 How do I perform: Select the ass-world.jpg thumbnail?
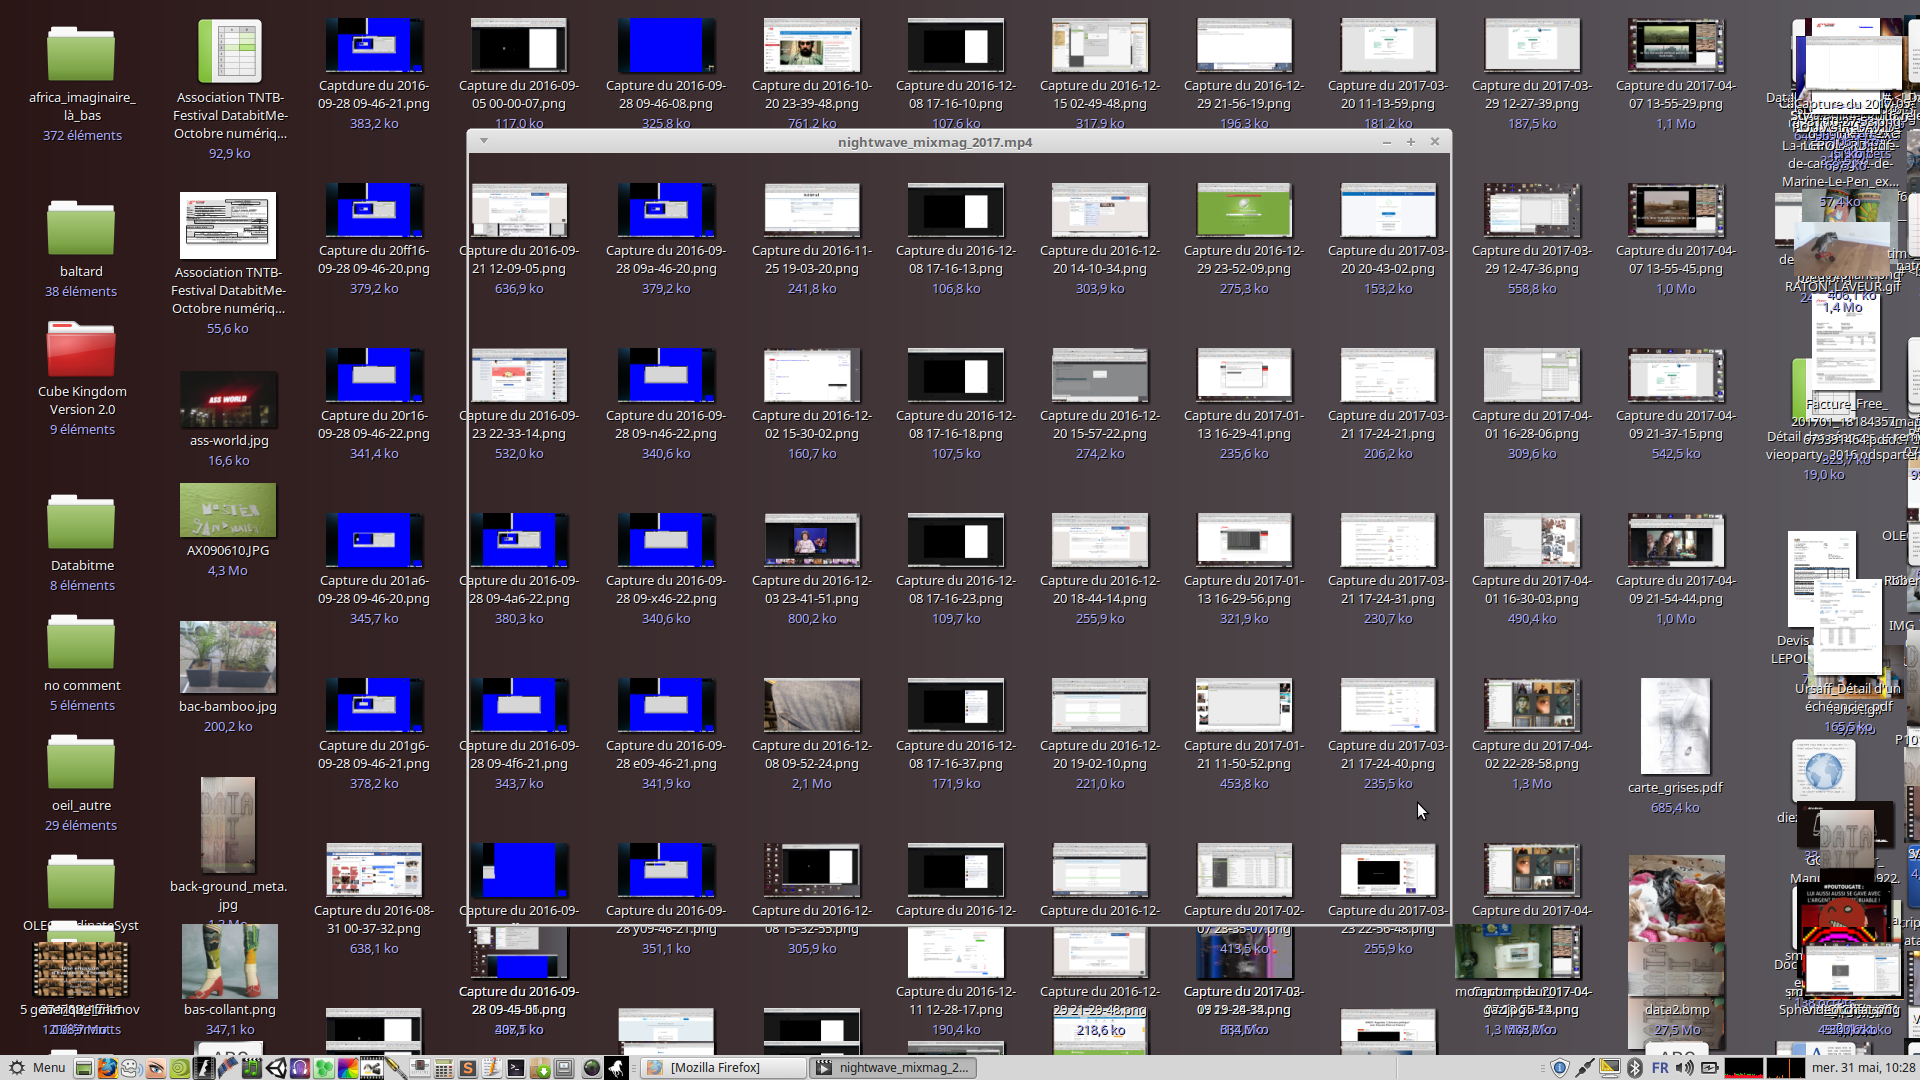(228, 399)
